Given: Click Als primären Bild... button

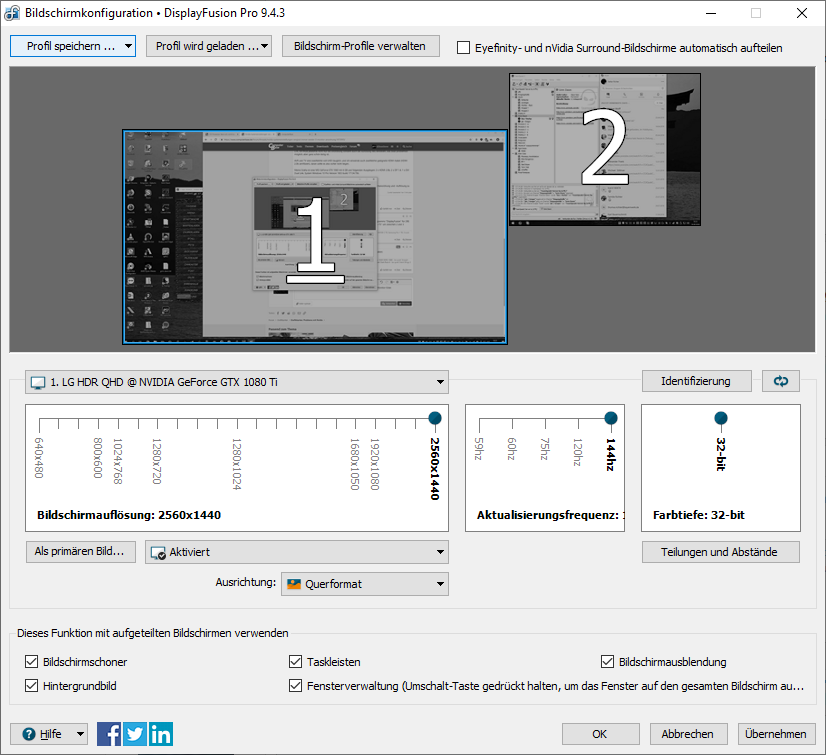Looking at the screenshot, I should tap(81, 552).
